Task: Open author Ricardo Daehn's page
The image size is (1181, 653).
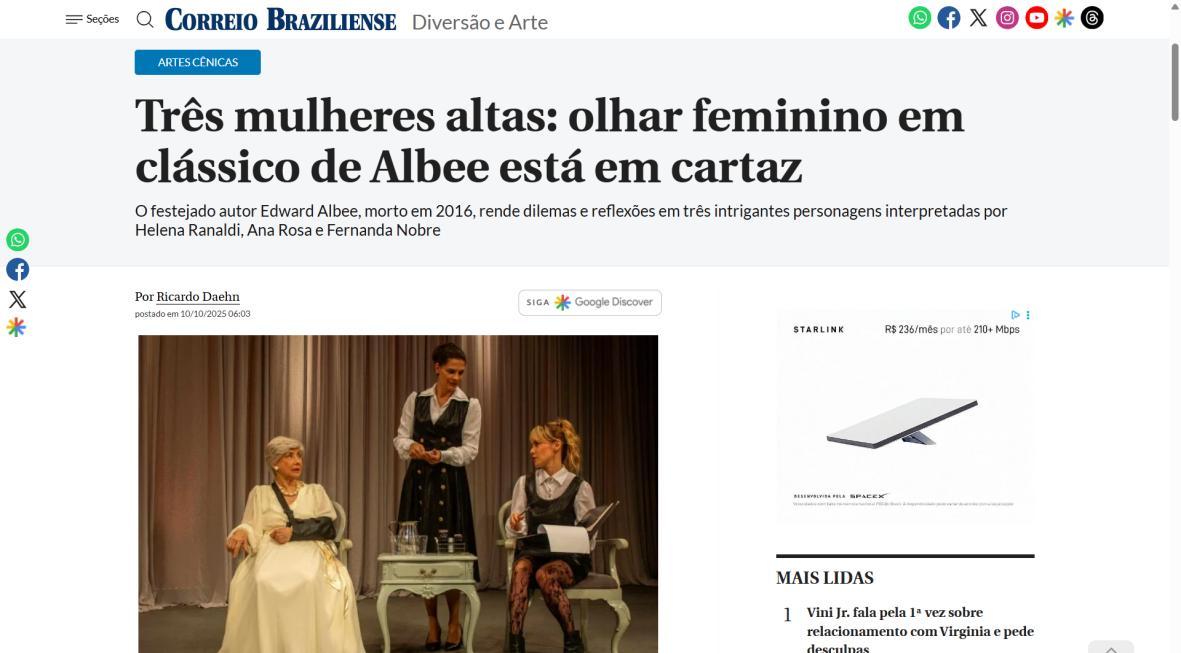Action: click(198, 297)
